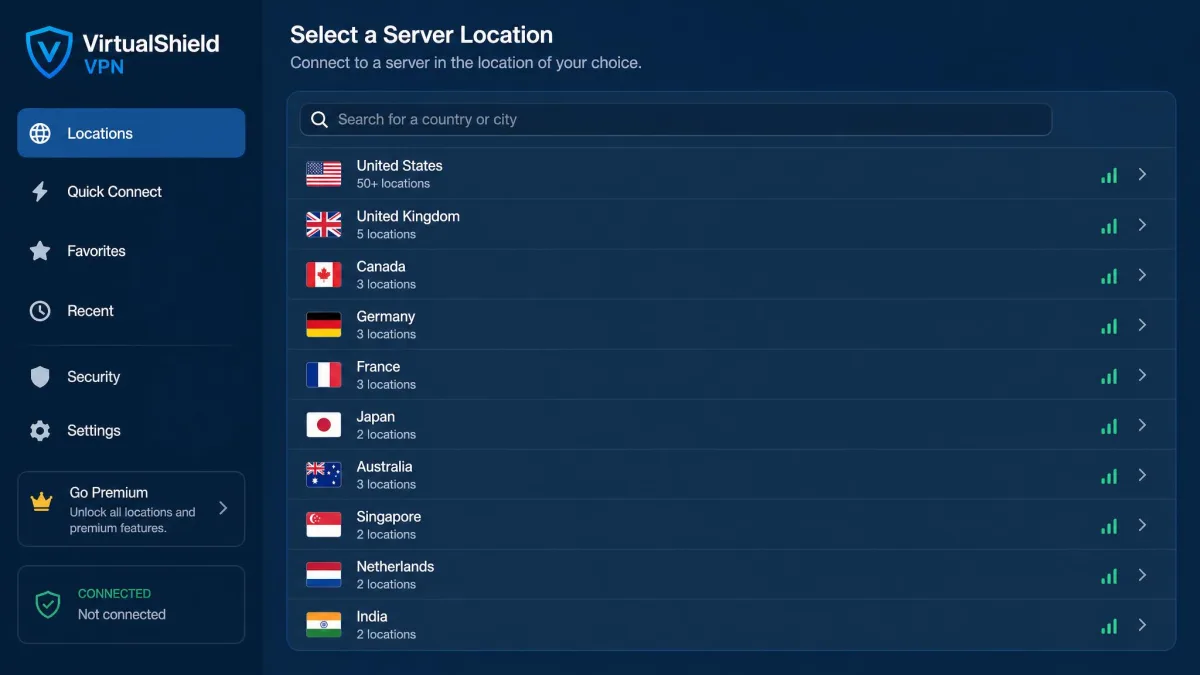The image size is (1200, 675).
Task: Click the lightning bolt Quick Connect icon
Action: 40,191
